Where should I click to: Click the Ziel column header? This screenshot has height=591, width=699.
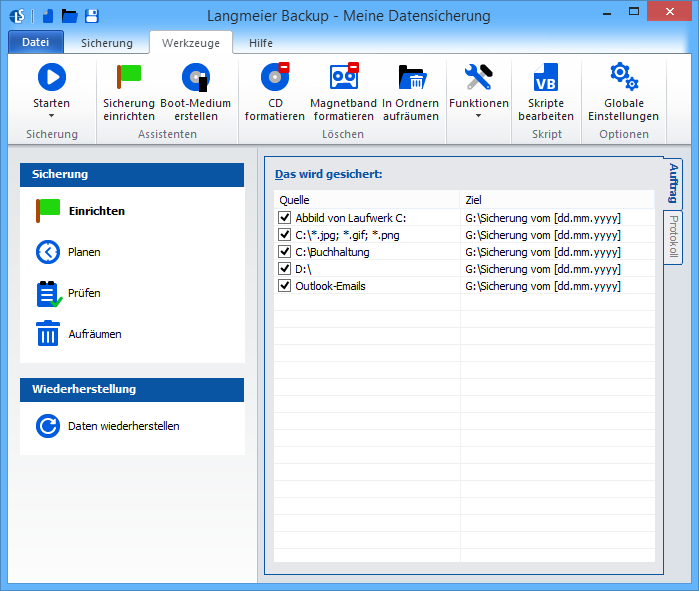click(557, 200)
